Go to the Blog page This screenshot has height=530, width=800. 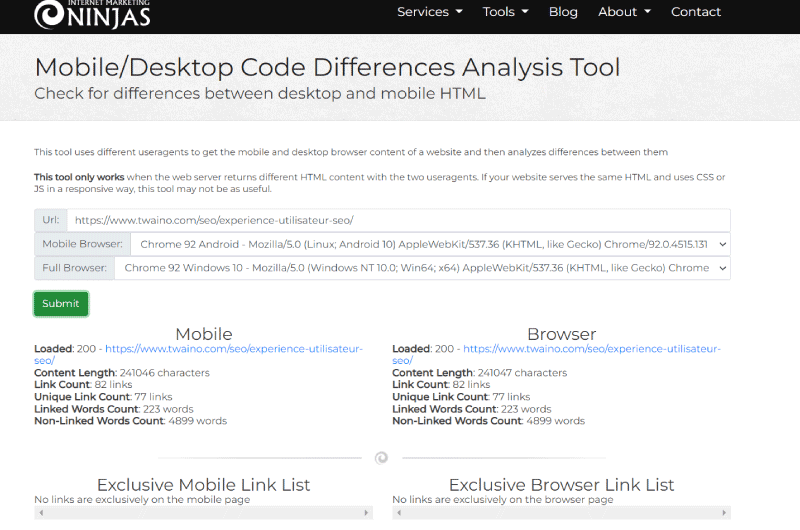click(563, 12)
